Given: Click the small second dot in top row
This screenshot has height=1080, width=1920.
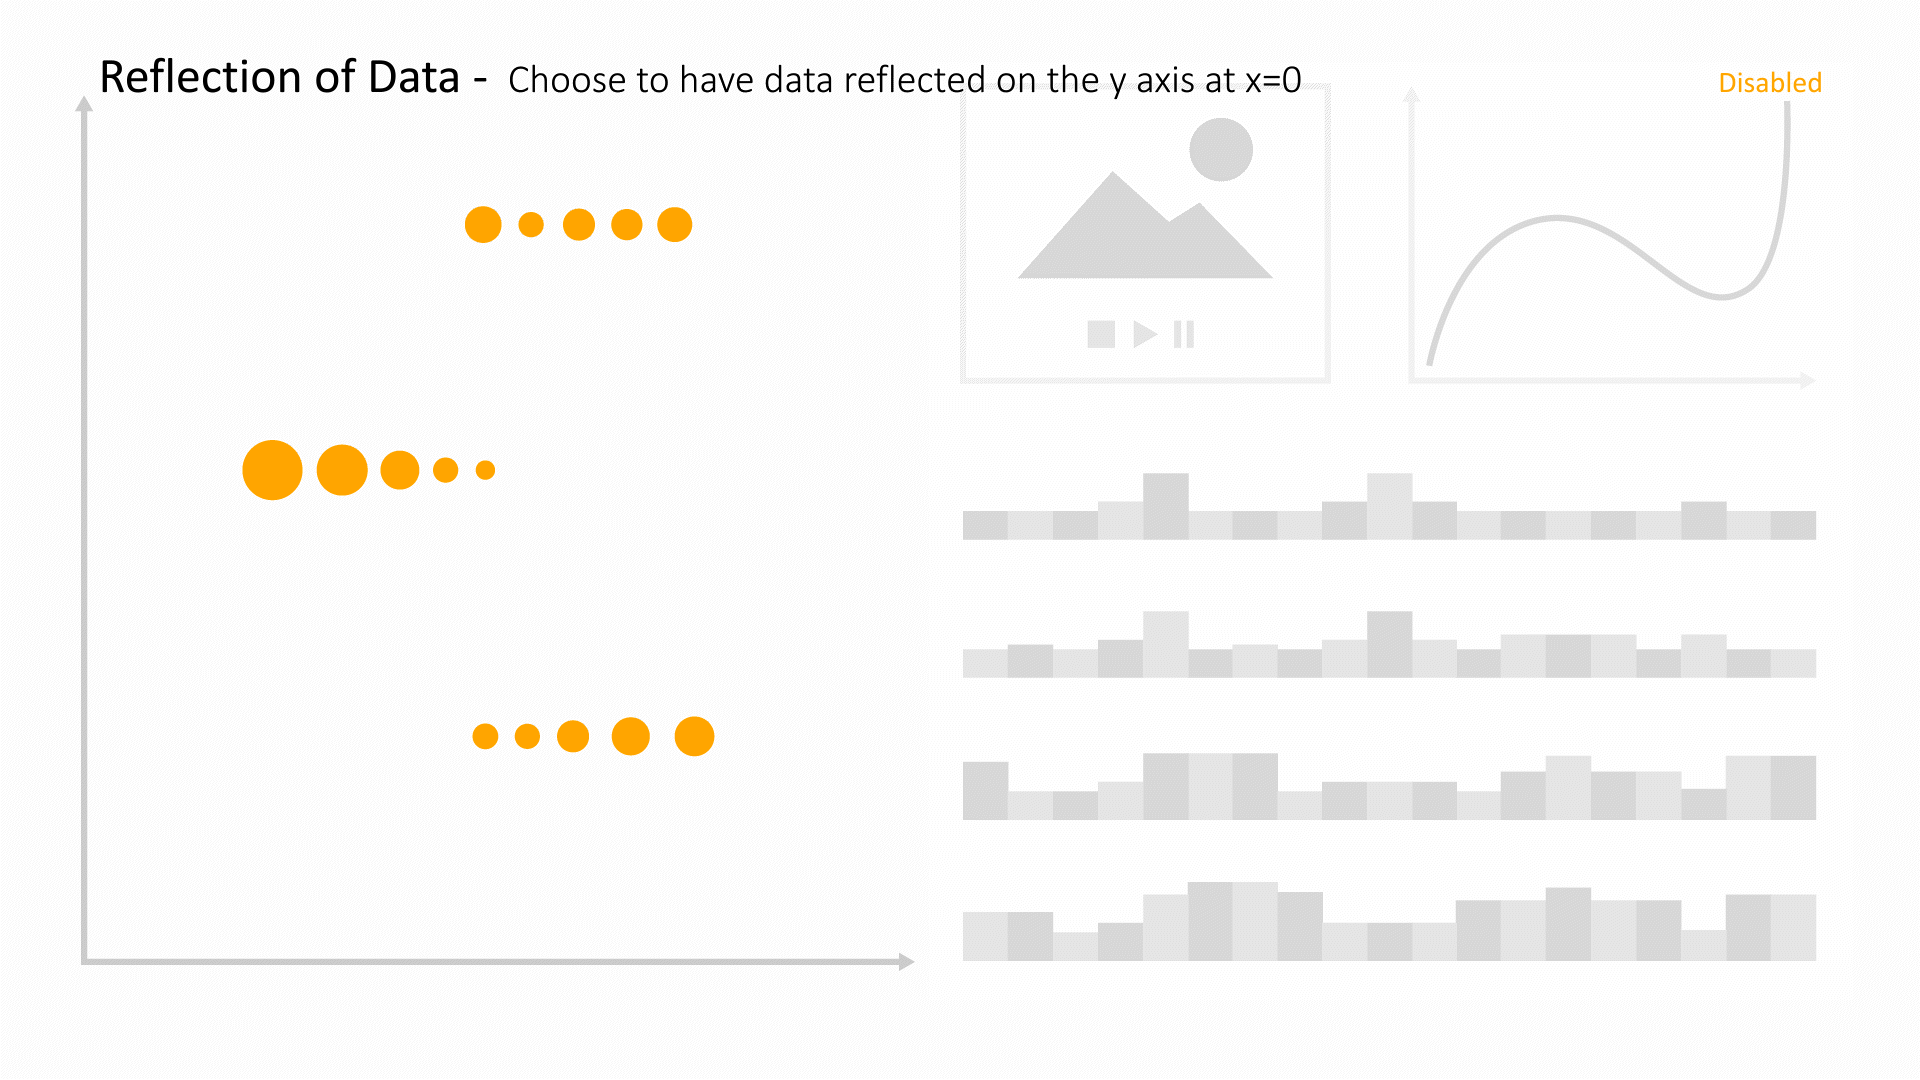Looking at the screenshot, I should (531, 224).
